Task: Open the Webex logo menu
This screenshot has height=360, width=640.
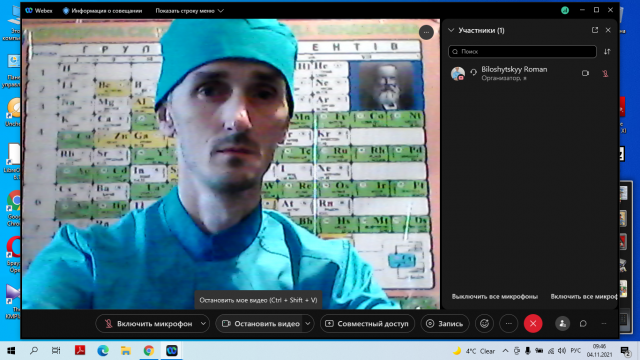Action: [x=39, y=11]
